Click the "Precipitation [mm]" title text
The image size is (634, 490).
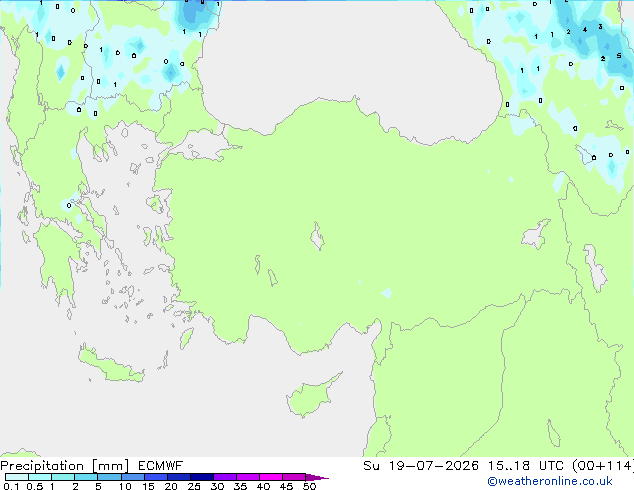coord(65,466)
